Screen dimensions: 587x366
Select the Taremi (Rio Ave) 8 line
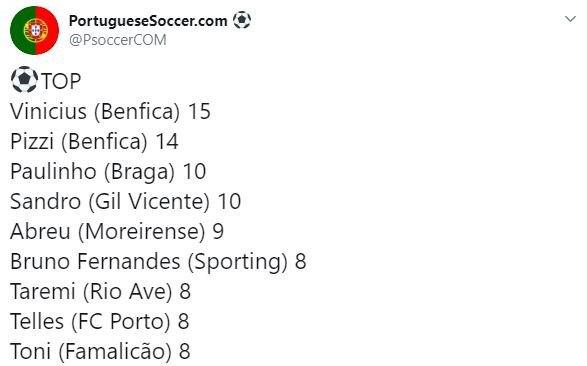(x=100, y=291)
